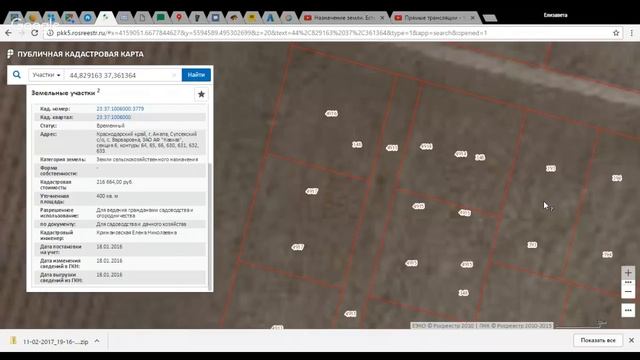Zoom in the map with plus button
Viewport: 640px width, 360px height.
[628, 272]
